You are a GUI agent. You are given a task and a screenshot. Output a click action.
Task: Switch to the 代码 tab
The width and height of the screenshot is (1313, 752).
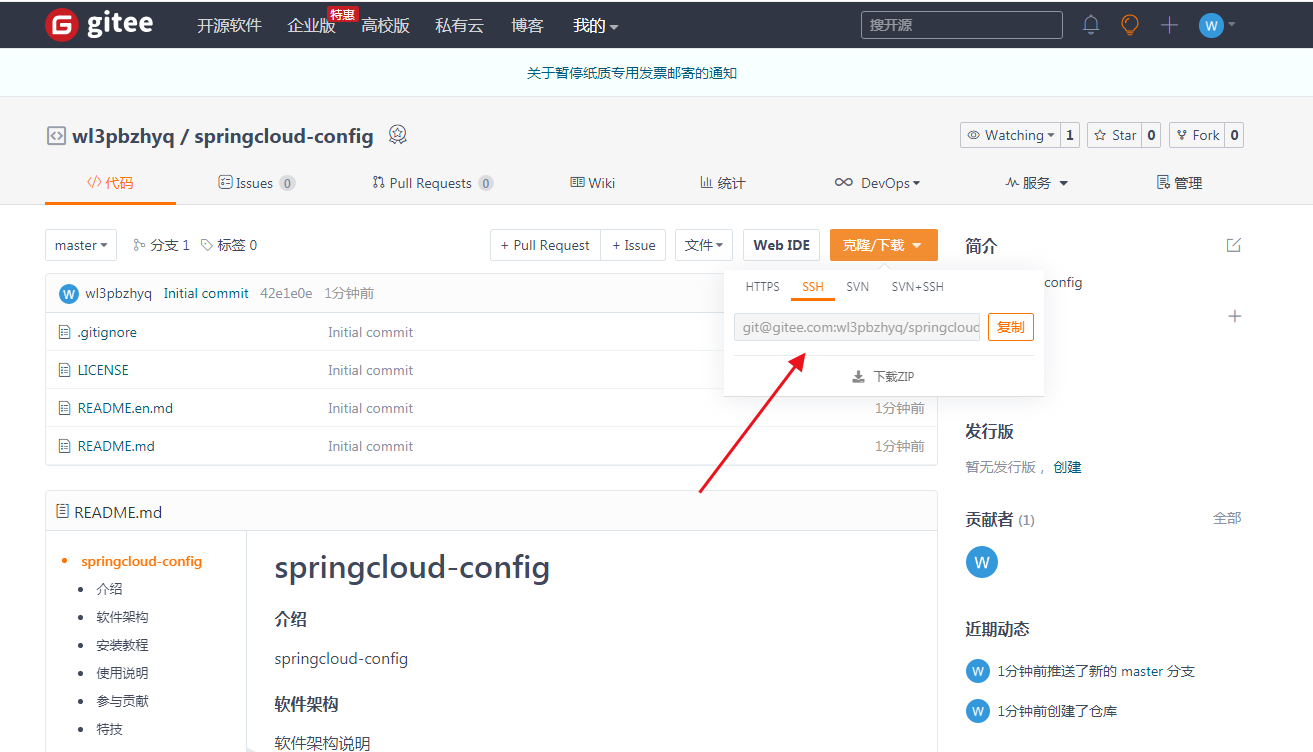coord(110,183)
